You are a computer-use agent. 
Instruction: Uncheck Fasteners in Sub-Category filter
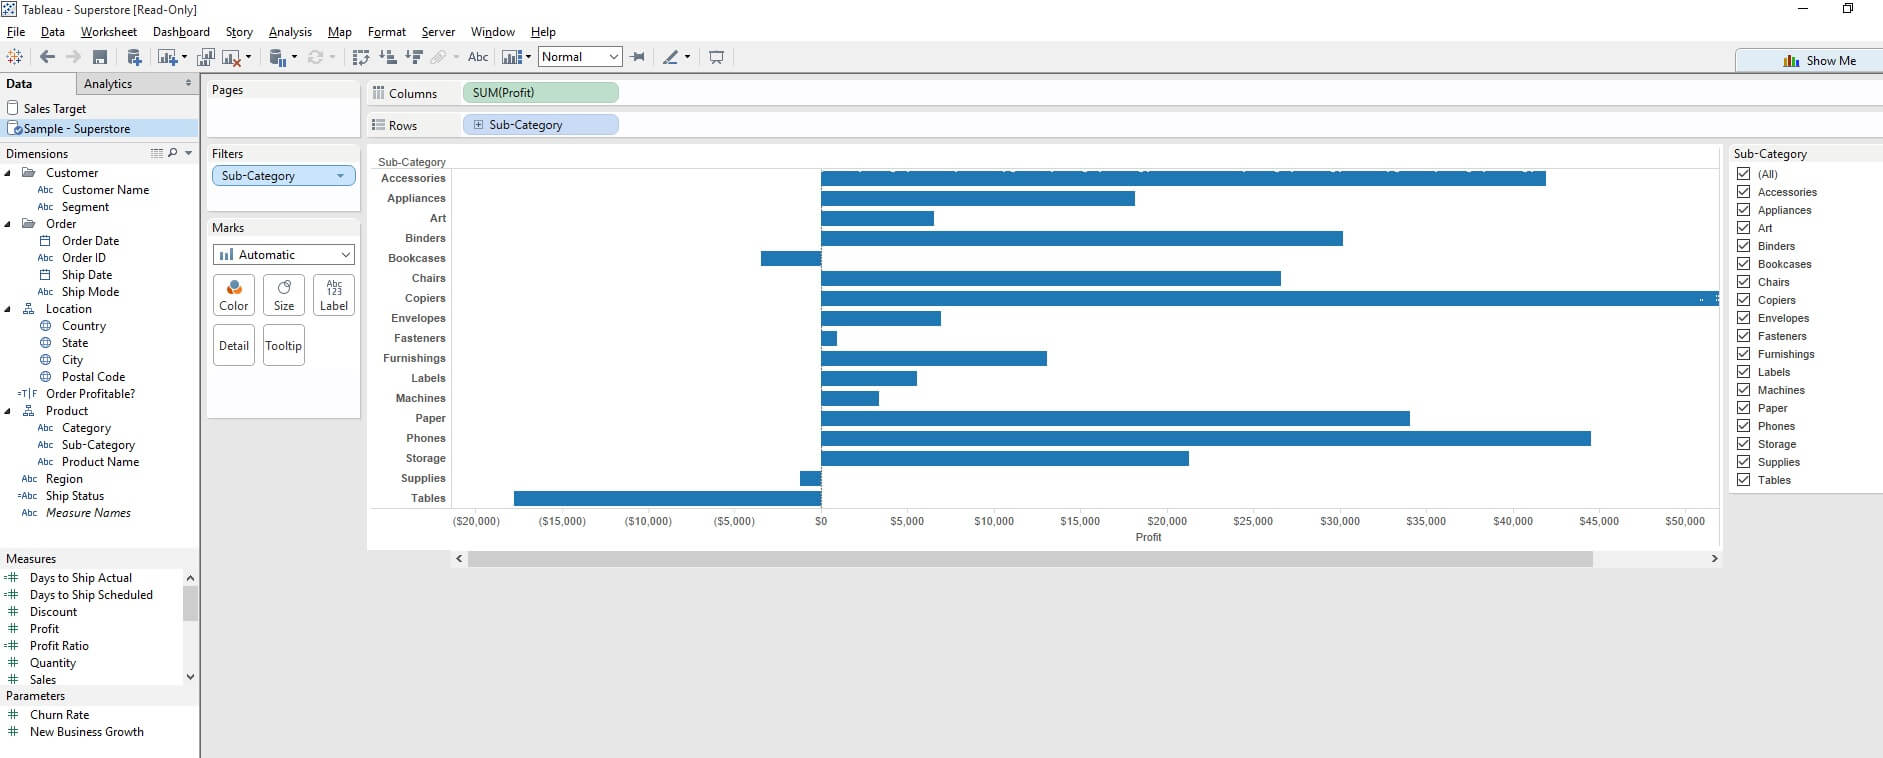click(1744, 336)
